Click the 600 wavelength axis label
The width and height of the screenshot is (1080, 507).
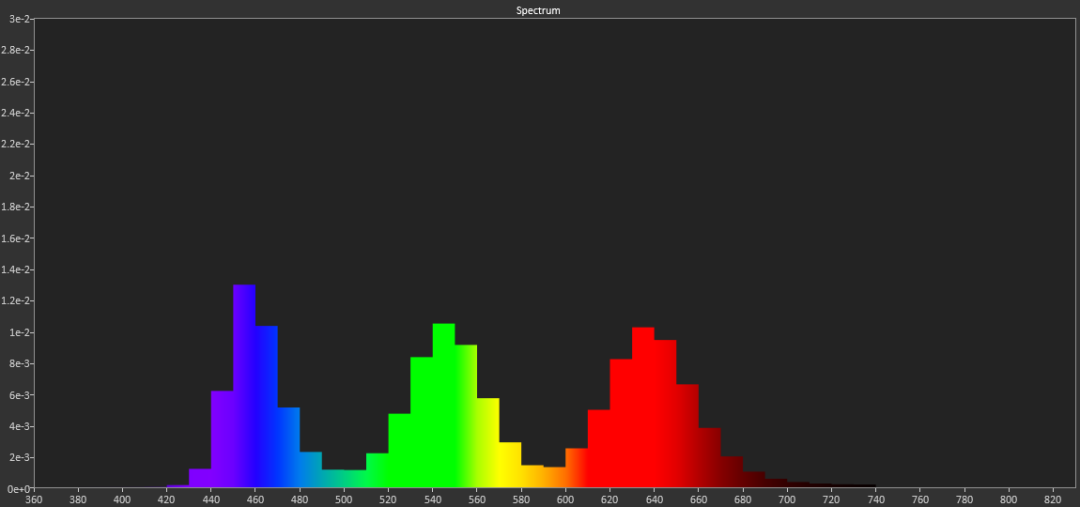click(x=565, y=499)
